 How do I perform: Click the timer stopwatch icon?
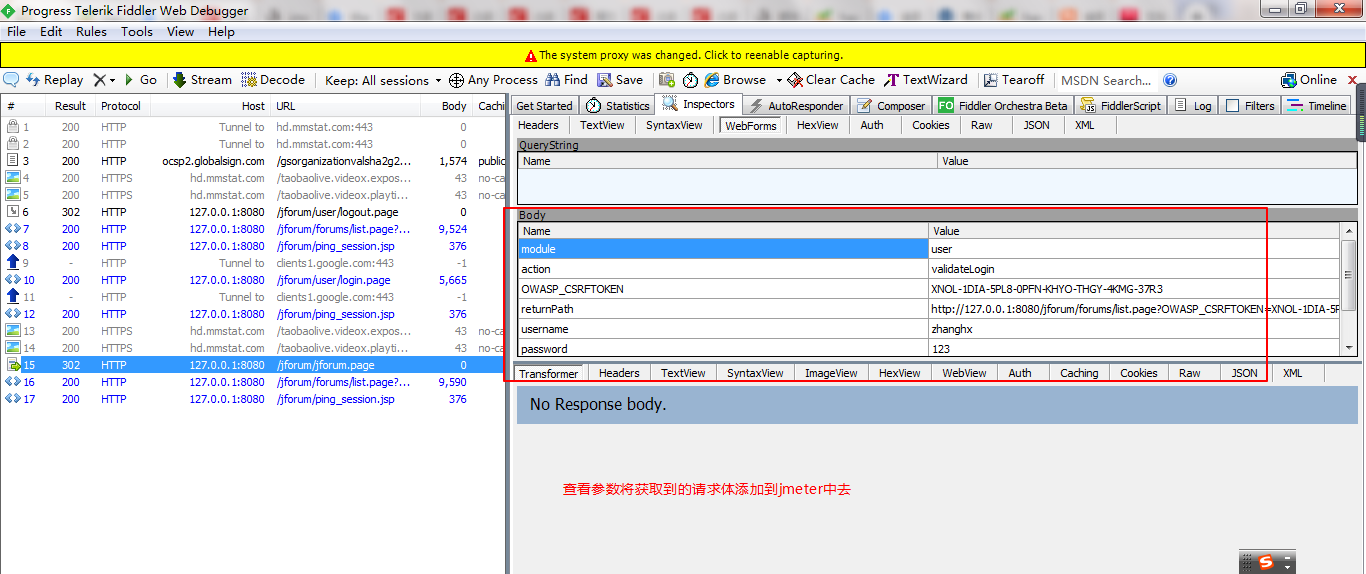click(690, 80)
